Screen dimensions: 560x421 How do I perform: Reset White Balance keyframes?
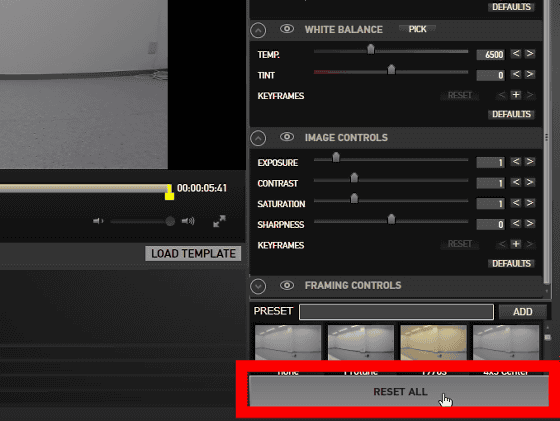point(460,95)
